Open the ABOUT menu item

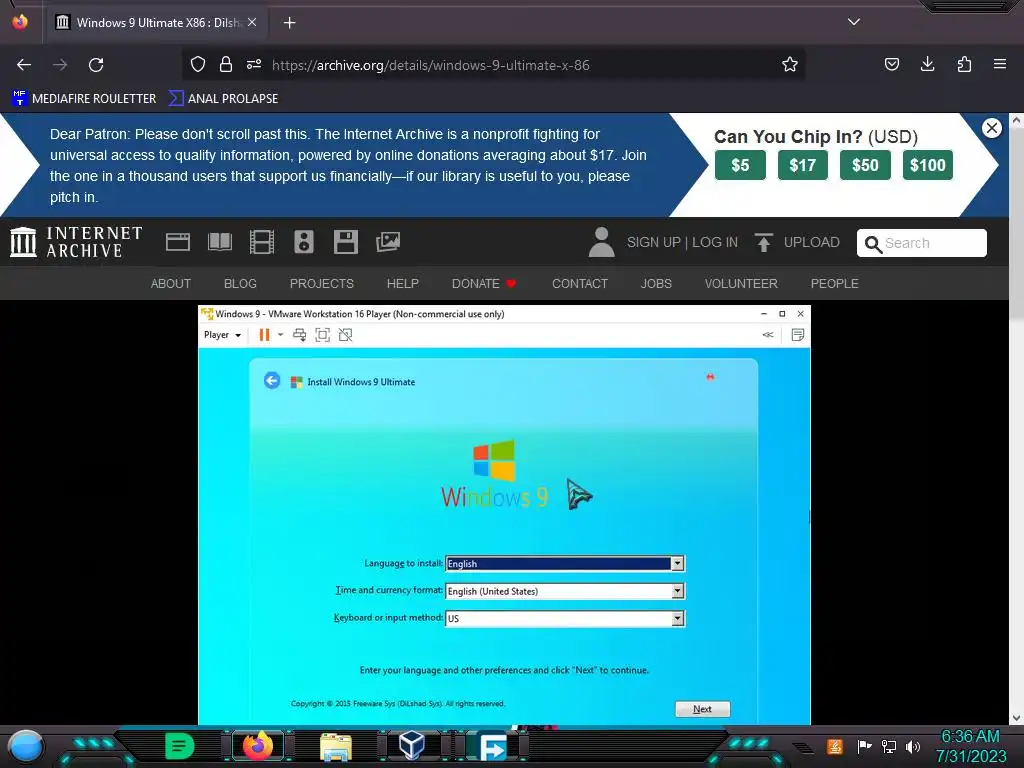170,283
